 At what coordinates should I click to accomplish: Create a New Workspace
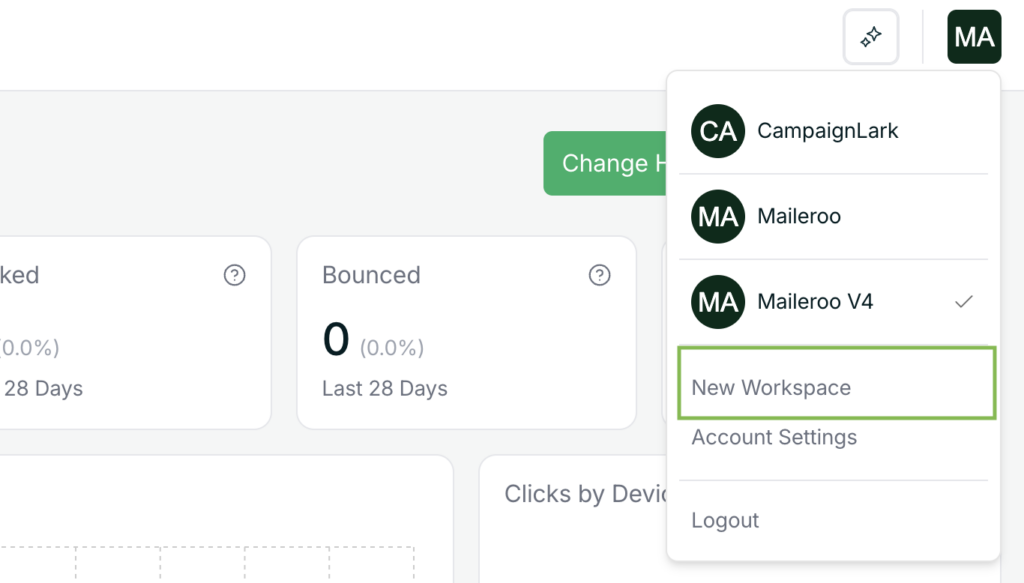[771, 388]
